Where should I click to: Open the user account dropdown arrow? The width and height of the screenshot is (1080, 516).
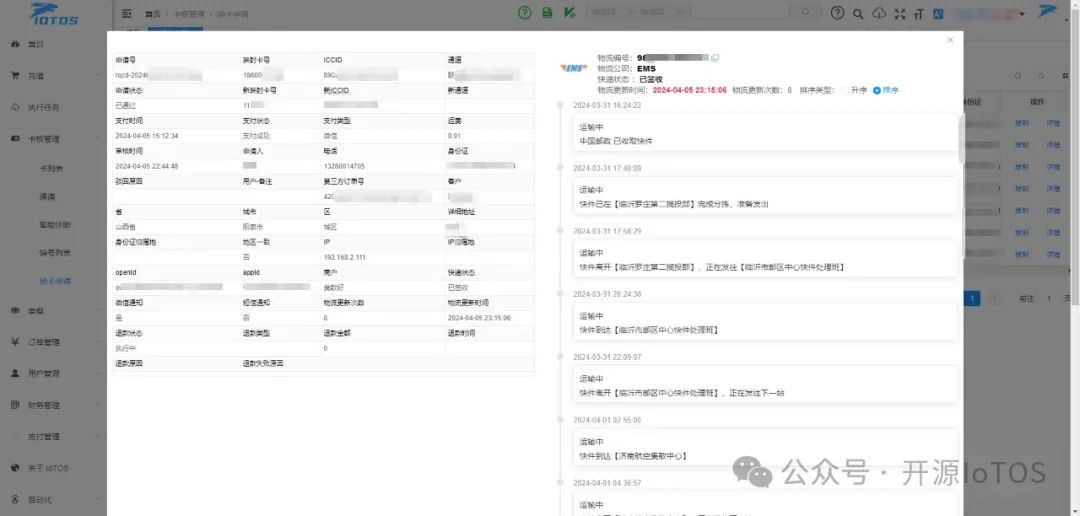coord(1022,14)
